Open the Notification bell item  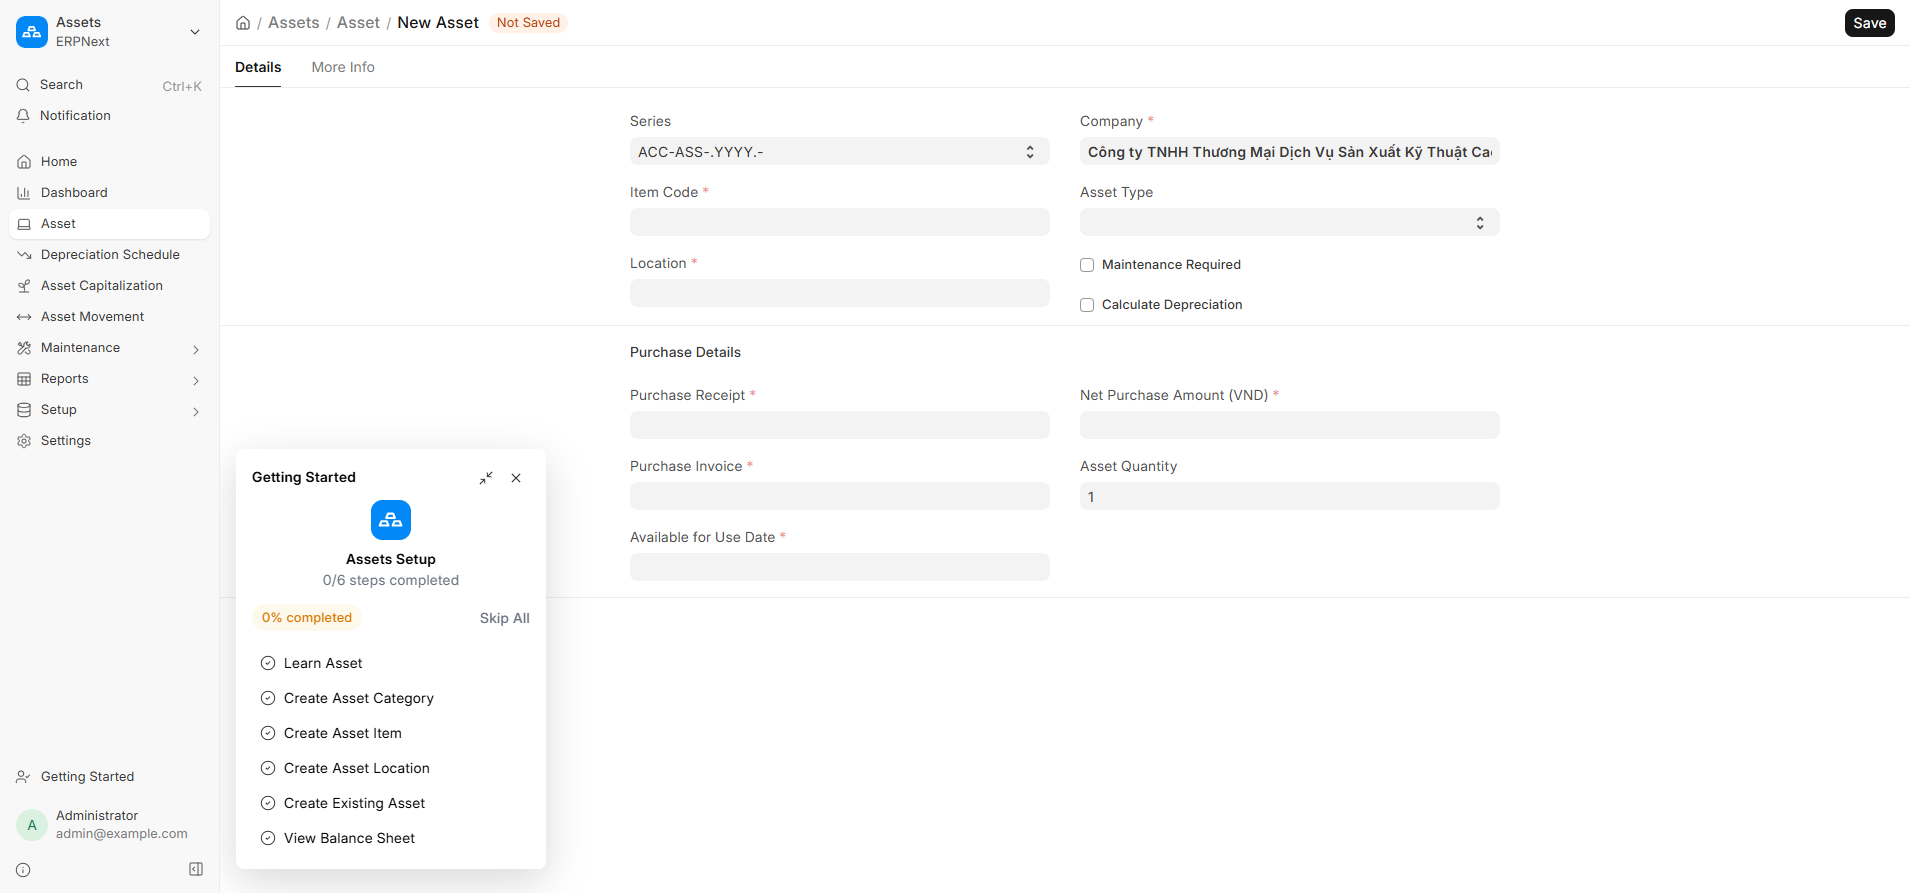109,116
